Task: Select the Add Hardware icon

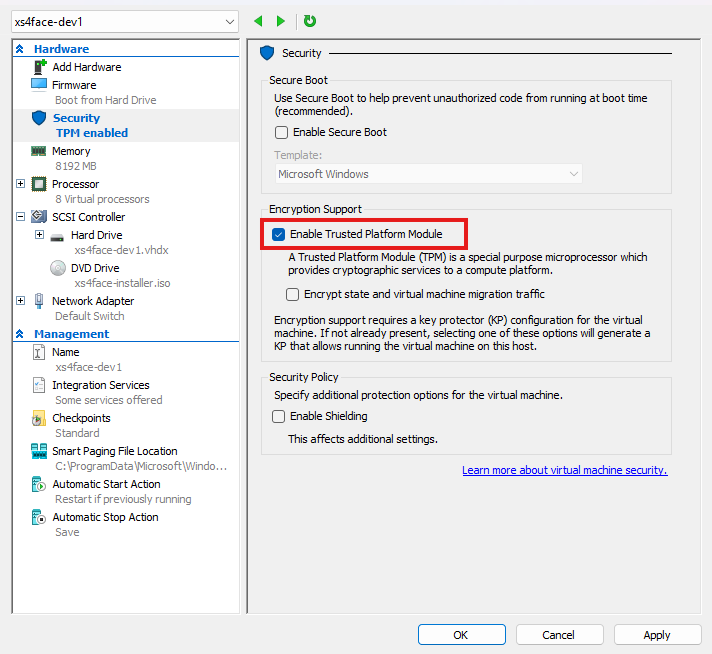Action: [x=39, y=67]
